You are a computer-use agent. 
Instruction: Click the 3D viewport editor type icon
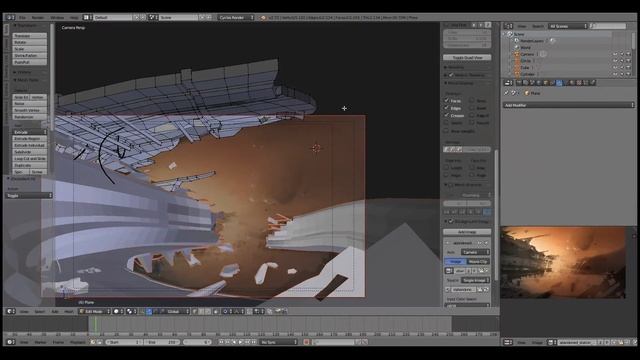(x=10, y=311)
